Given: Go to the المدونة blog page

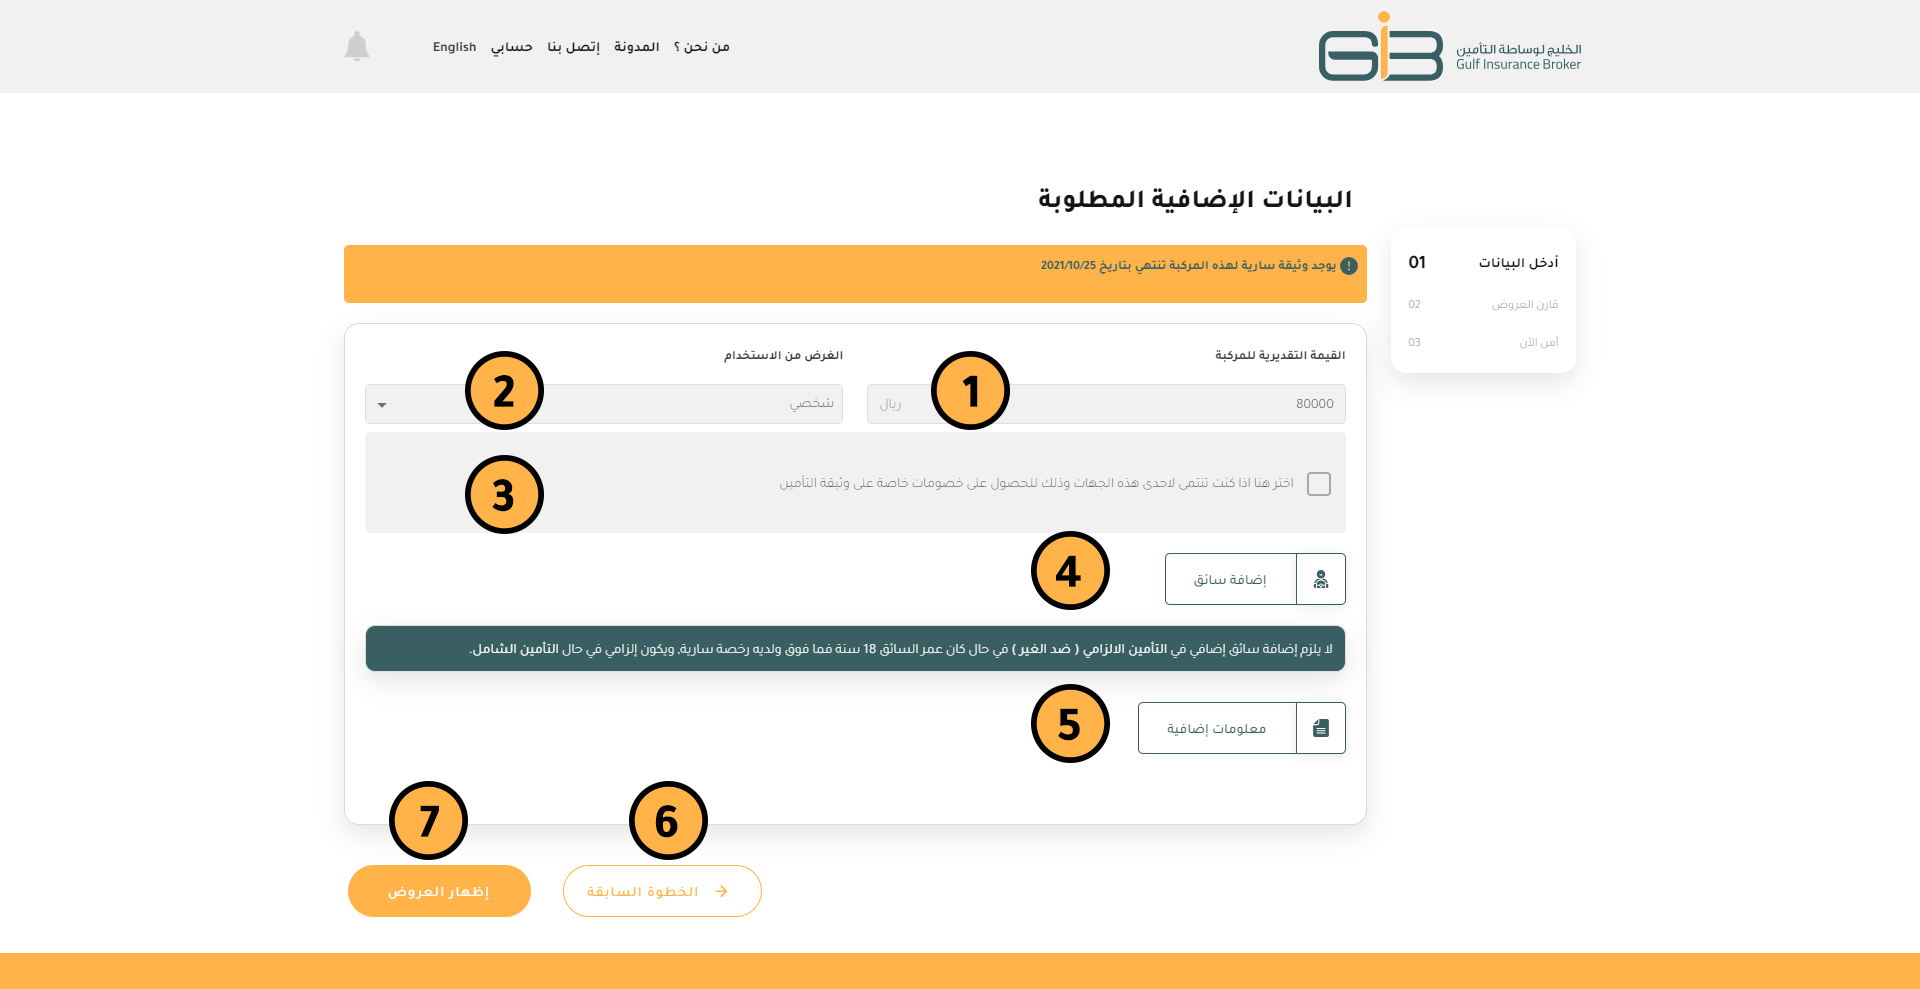Looking at the screenshot, I should (636, 47).
